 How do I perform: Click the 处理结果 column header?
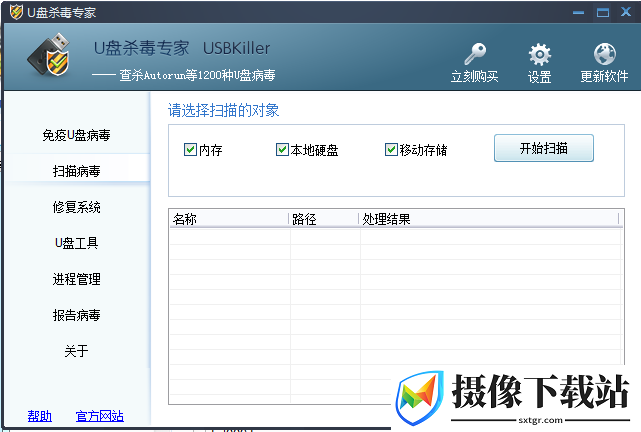pos(489,219)
